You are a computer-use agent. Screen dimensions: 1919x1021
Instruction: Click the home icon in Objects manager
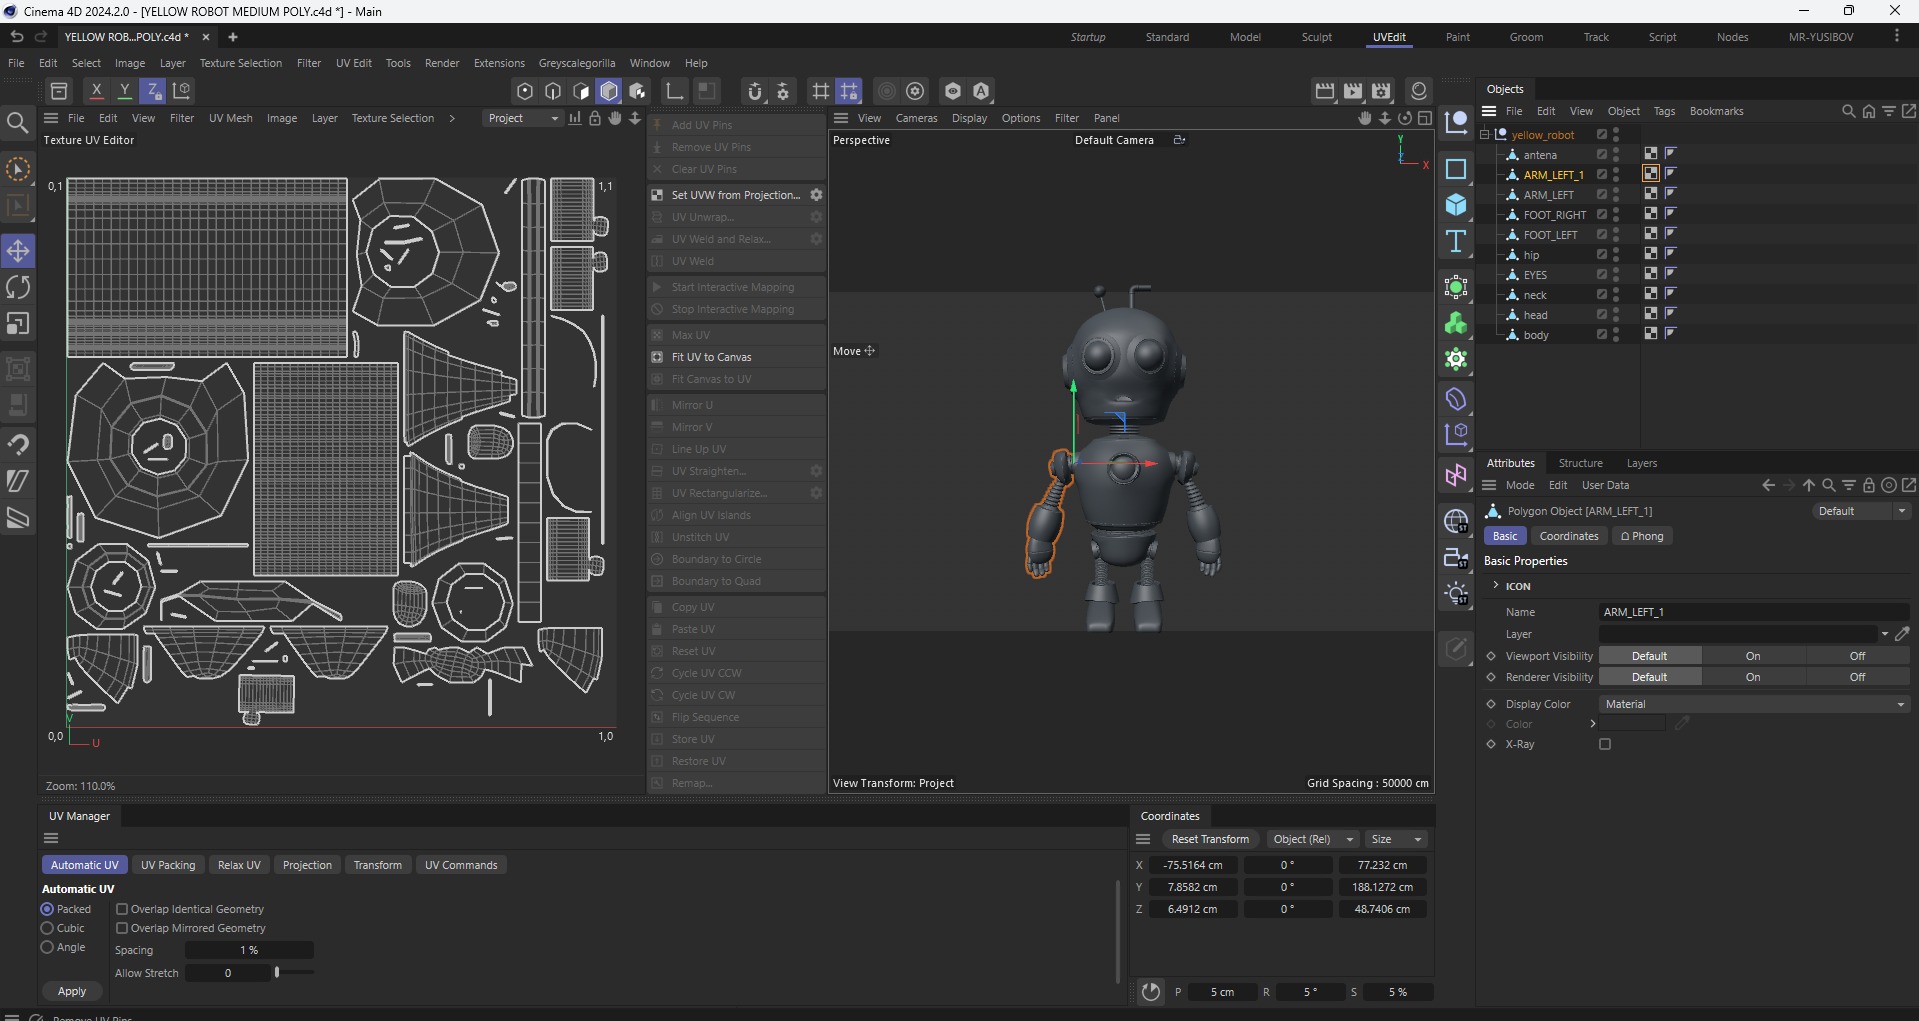[x=1868, y=111]
